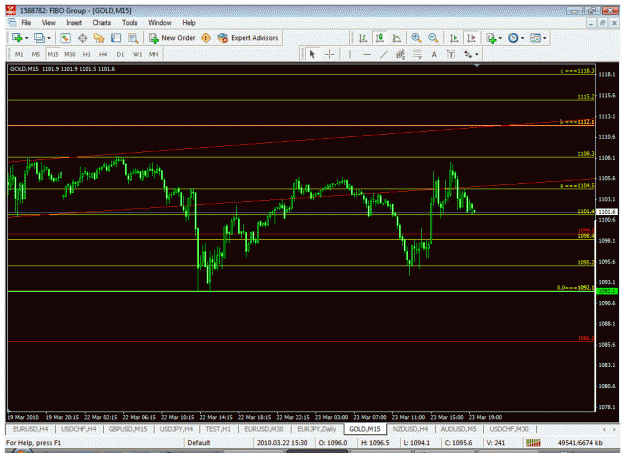625x453 pixels.
Task: Expand the Indicators dropdown arrow
Action: [x=500, y=39]
